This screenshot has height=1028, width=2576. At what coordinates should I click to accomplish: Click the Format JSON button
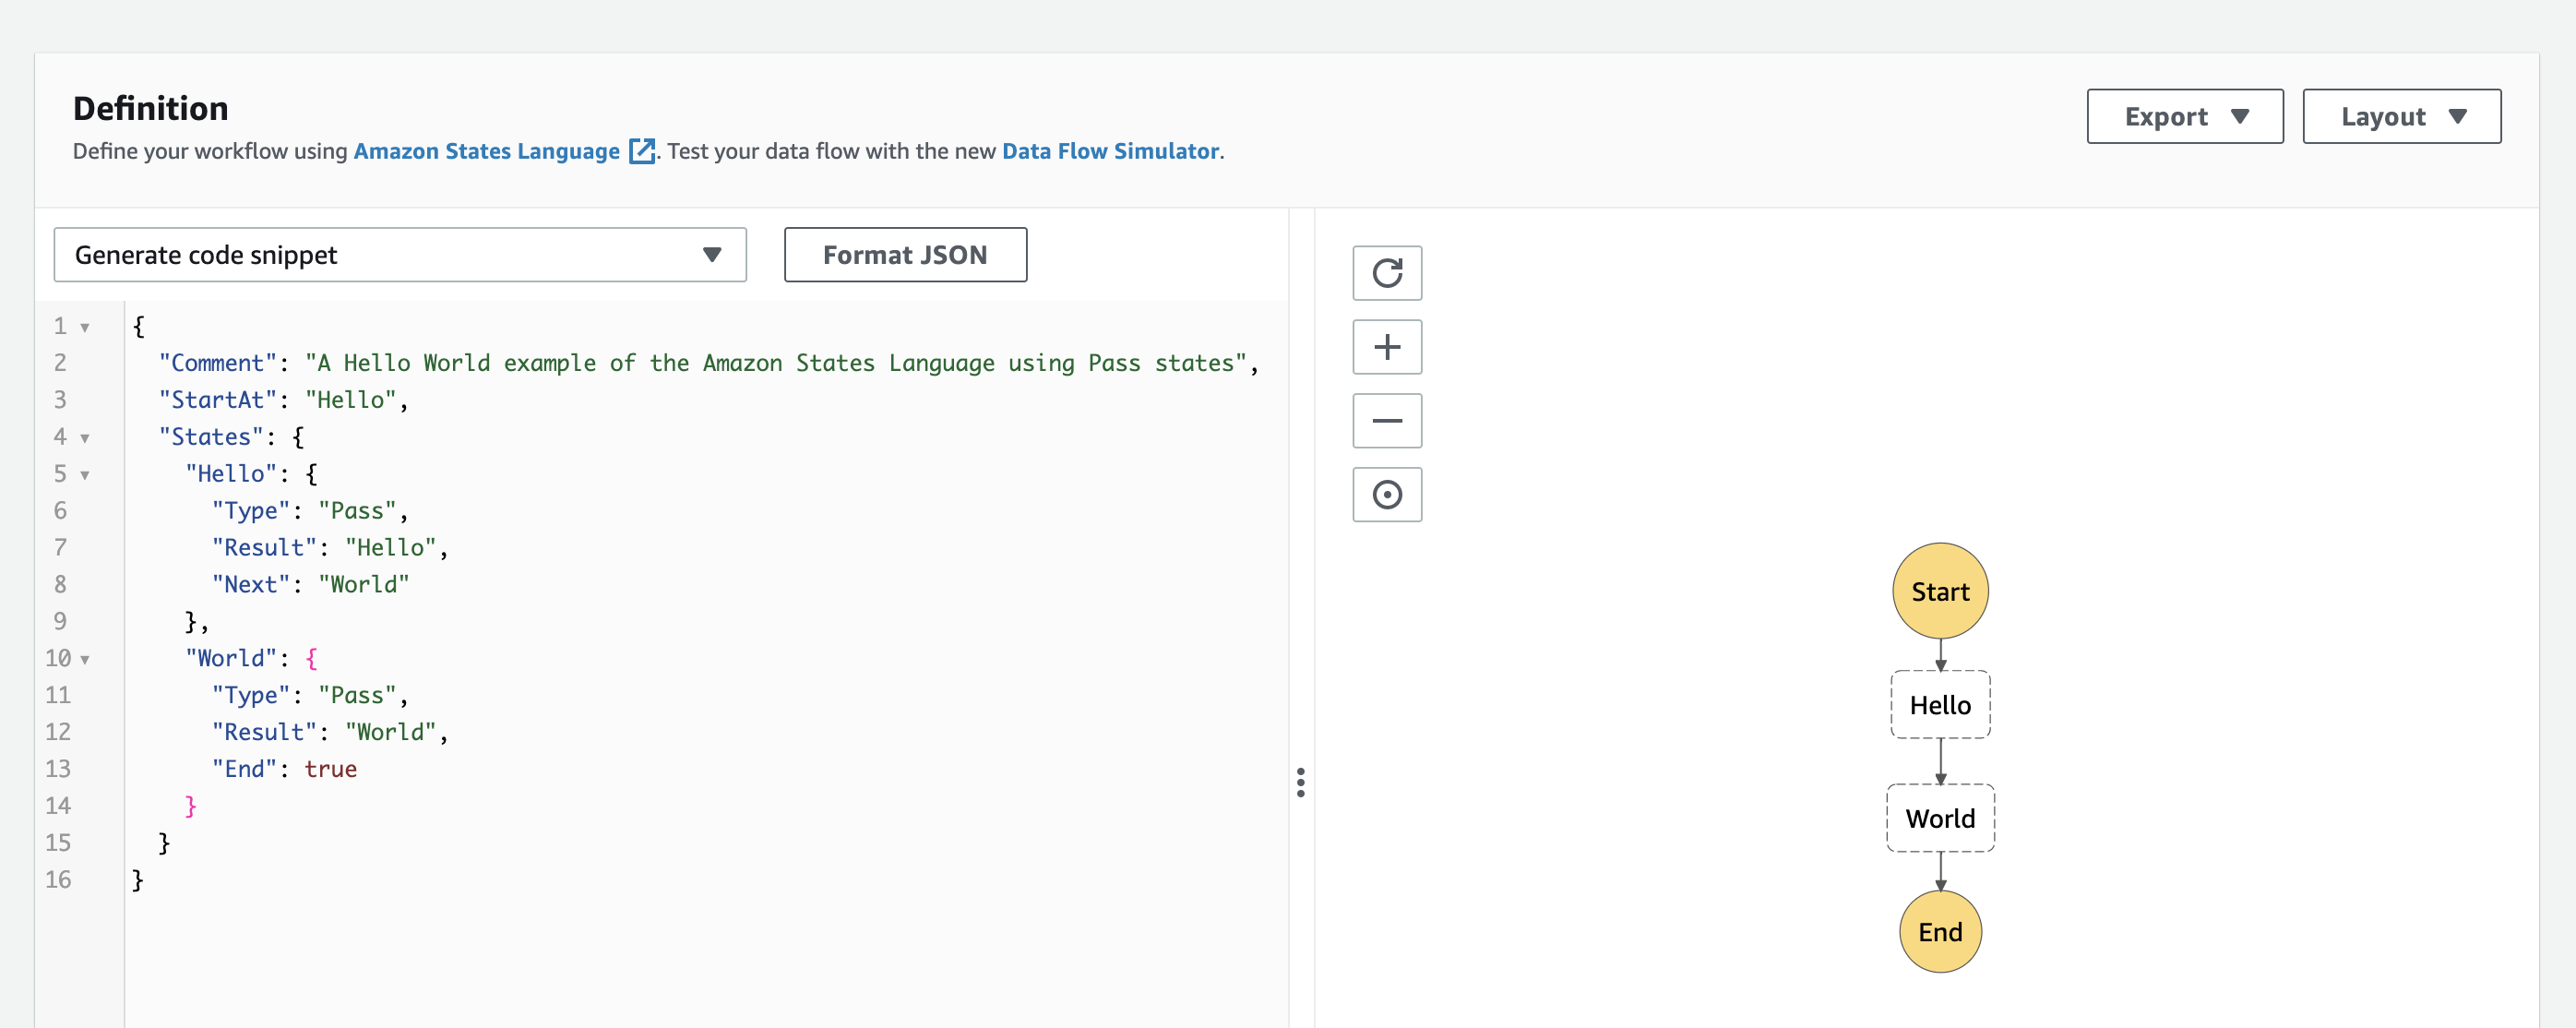(x=904, y=255)
